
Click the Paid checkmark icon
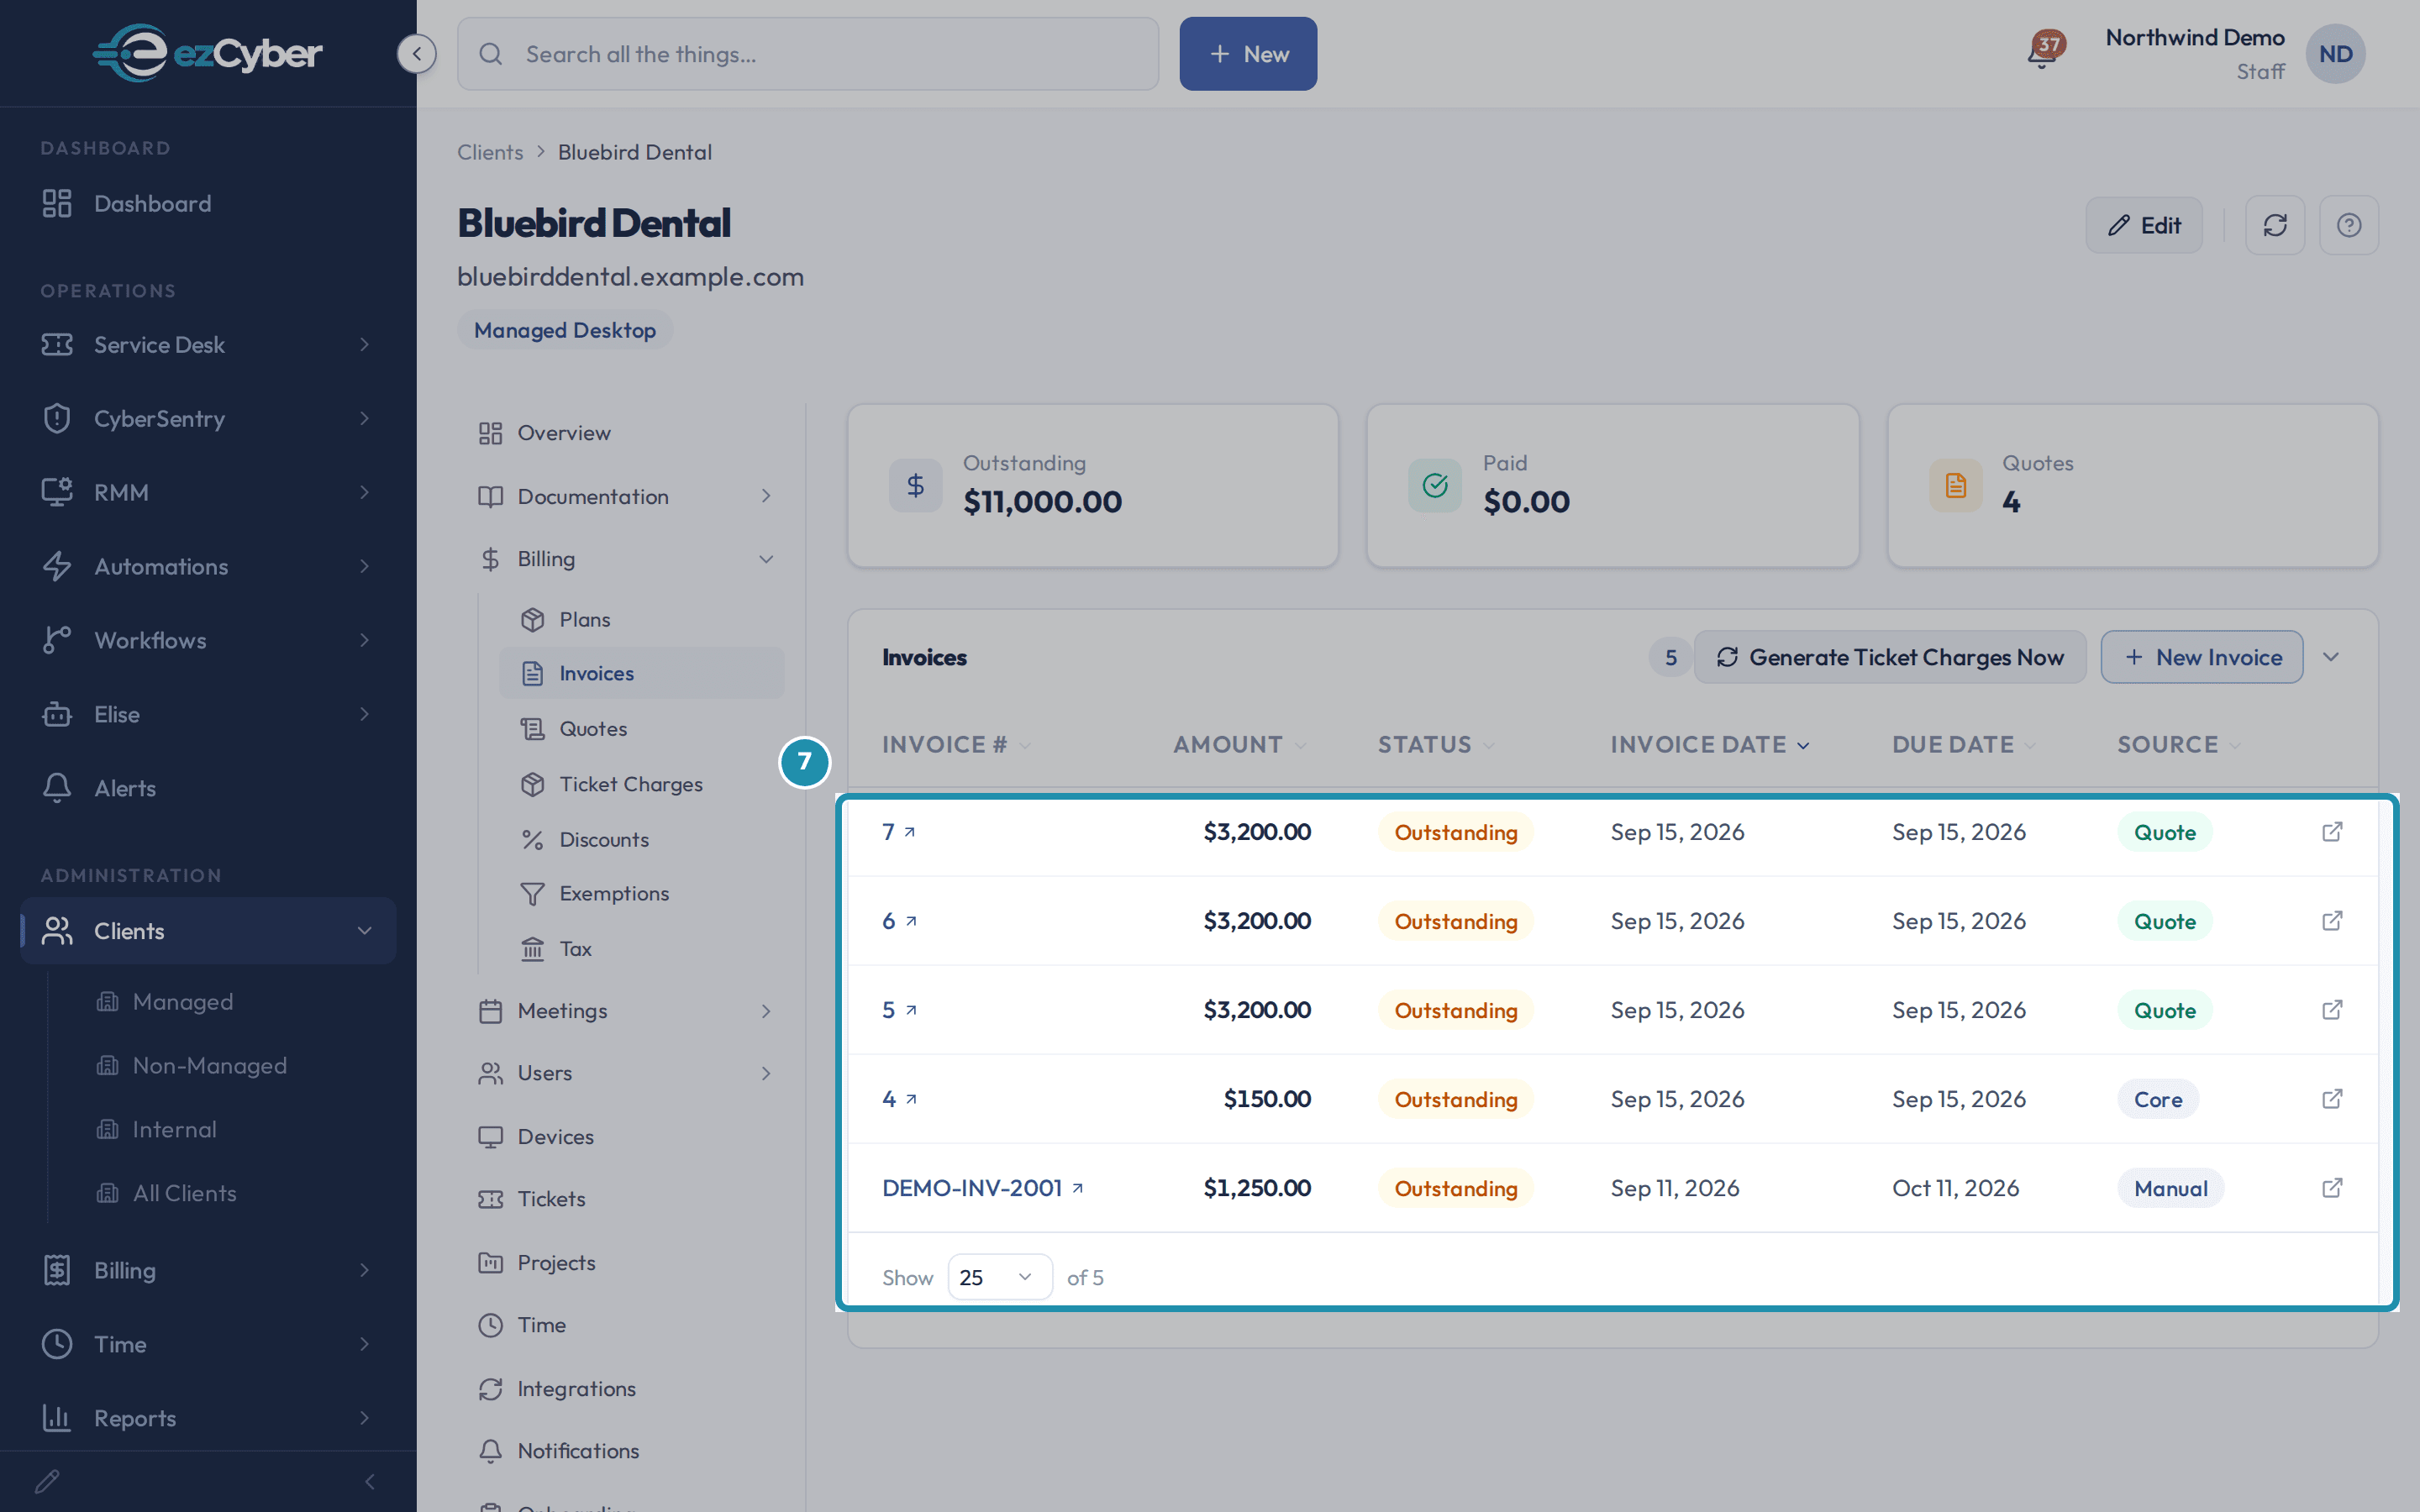click(1435, 486)
